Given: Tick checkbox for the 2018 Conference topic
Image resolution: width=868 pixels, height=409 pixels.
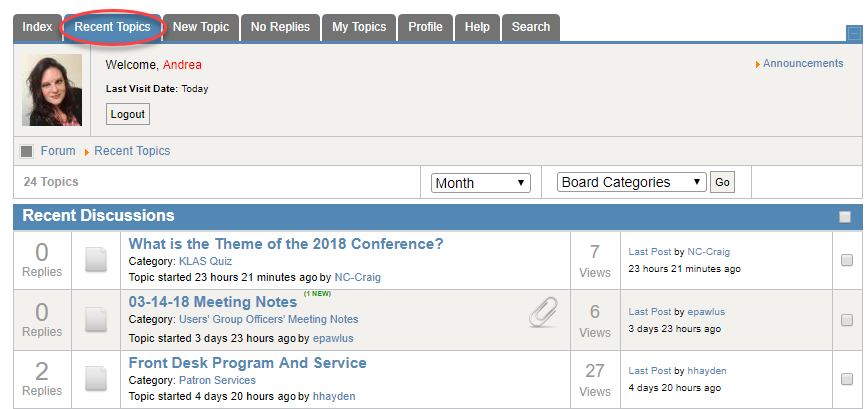Looking at the screenshot, I should point(847,261).
